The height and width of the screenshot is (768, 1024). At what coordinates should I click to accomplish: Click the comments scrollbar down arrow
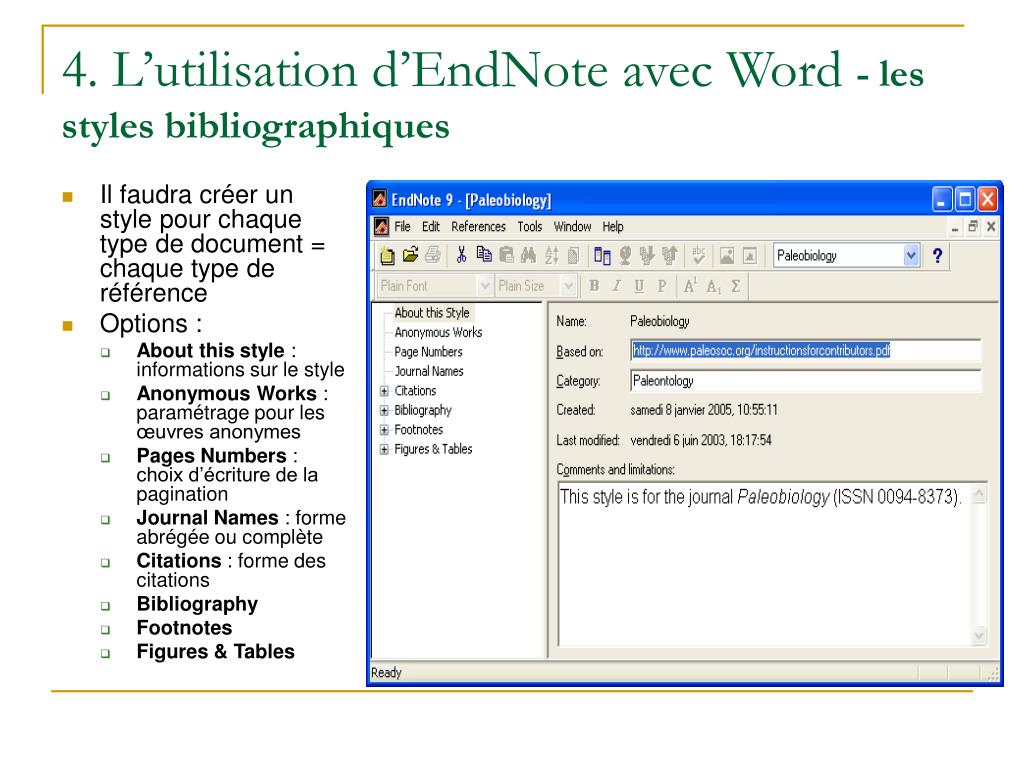point(979,635)
